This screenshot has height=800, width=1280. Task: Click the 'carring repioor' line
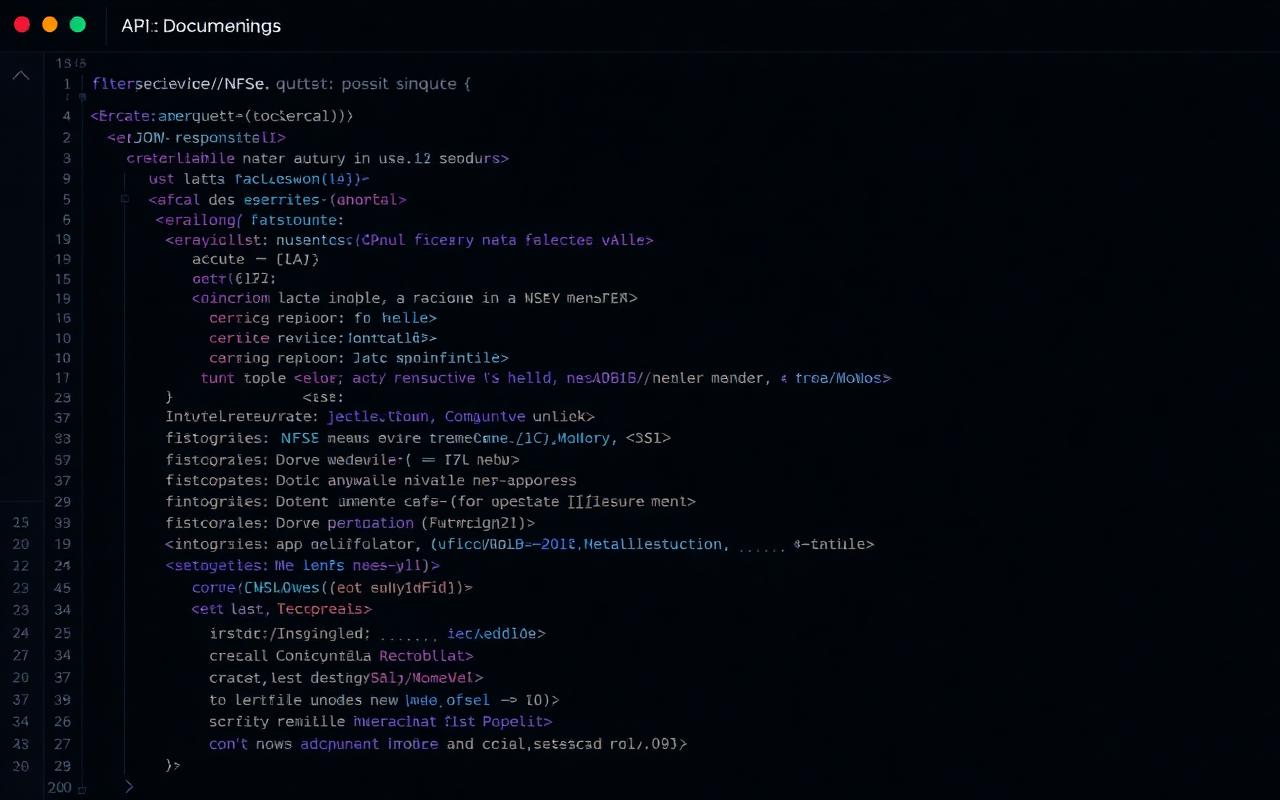click(x=359, y=357)
